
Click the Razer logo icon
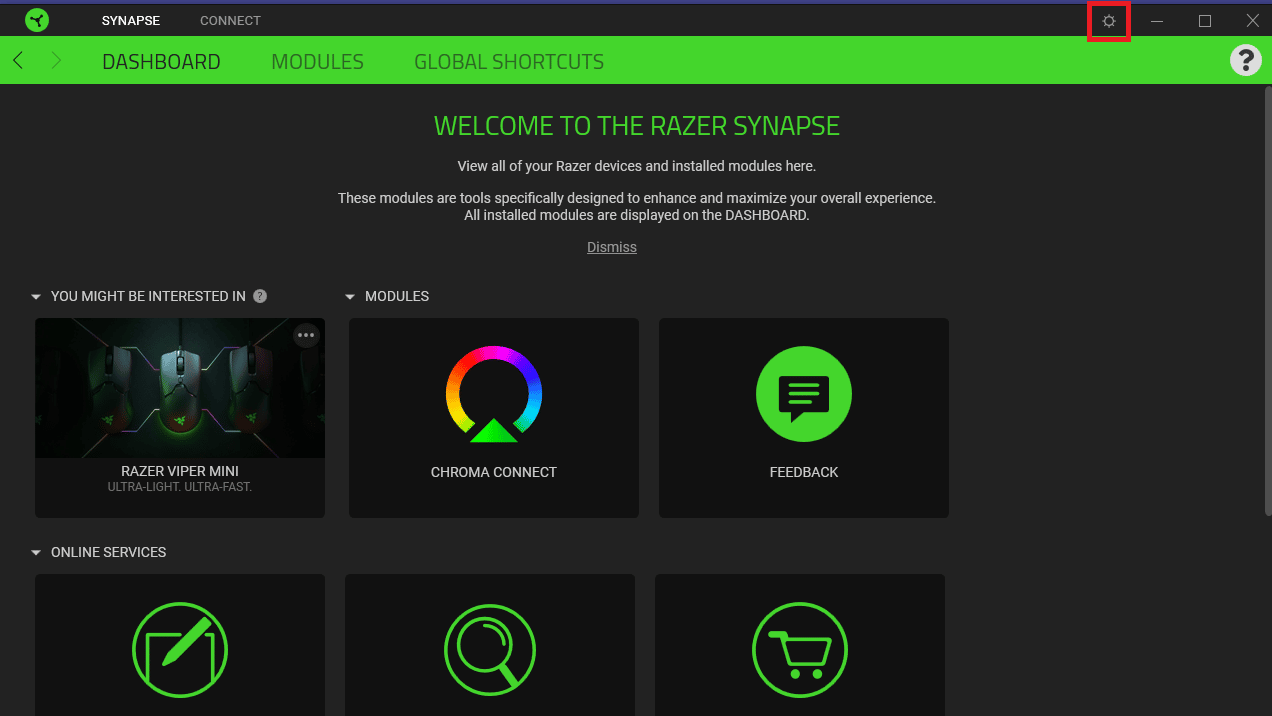[37, 20]
